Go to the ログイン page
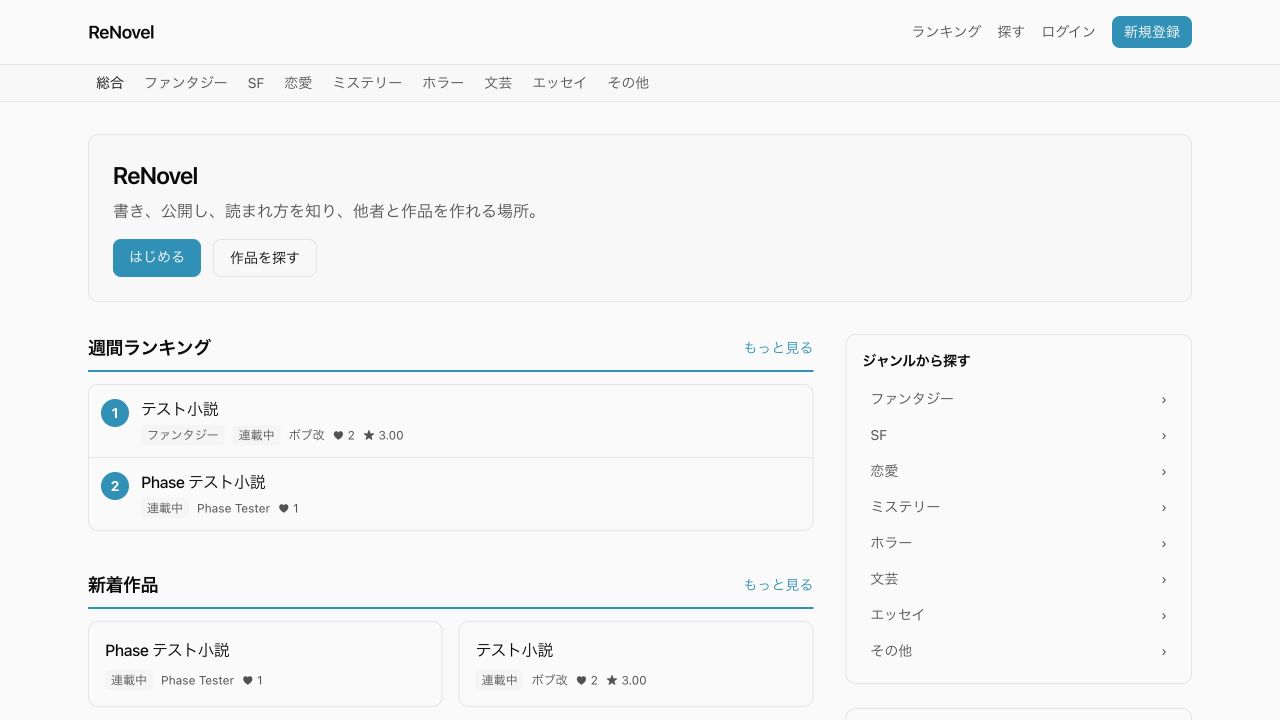Image resolution: width=1280 pixels, height=720 pixels. pyautogui.click(x=1068, y=32)
